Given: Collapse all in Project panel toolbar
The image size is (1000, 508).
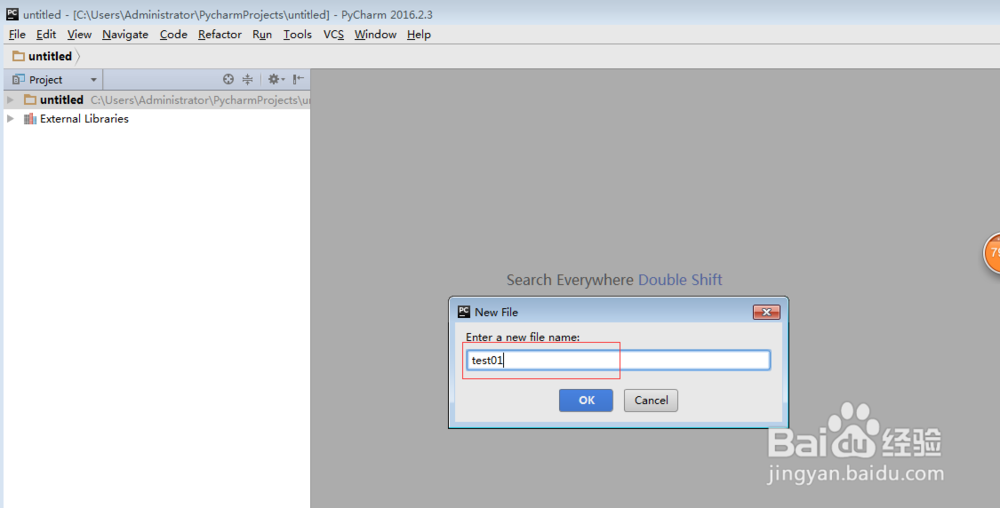Looking at the screenshot, I should click(x=247, y=79).
